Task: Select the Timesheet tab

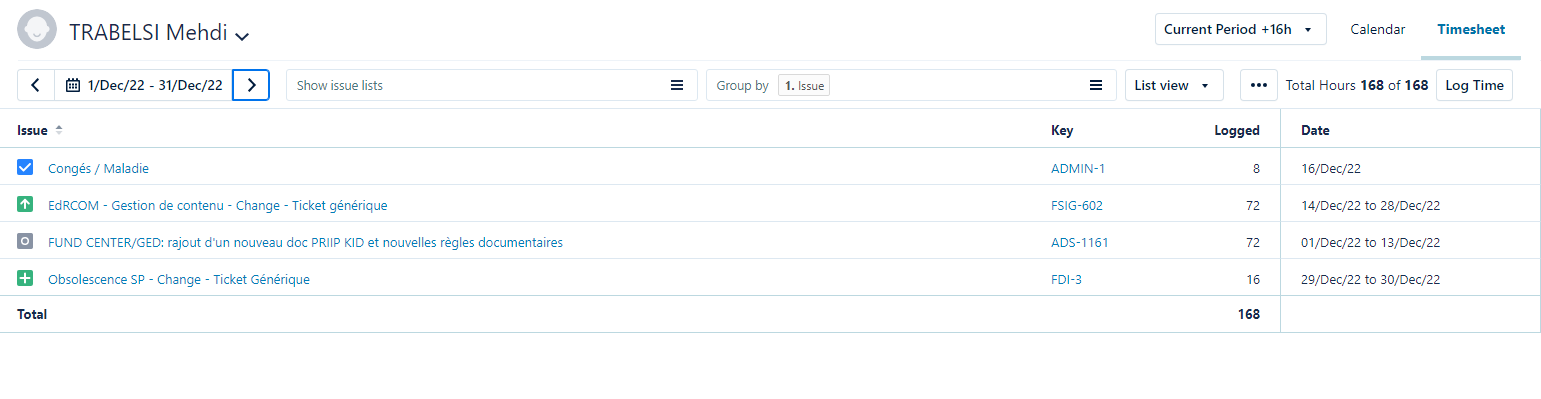Action: (1471, 29)
